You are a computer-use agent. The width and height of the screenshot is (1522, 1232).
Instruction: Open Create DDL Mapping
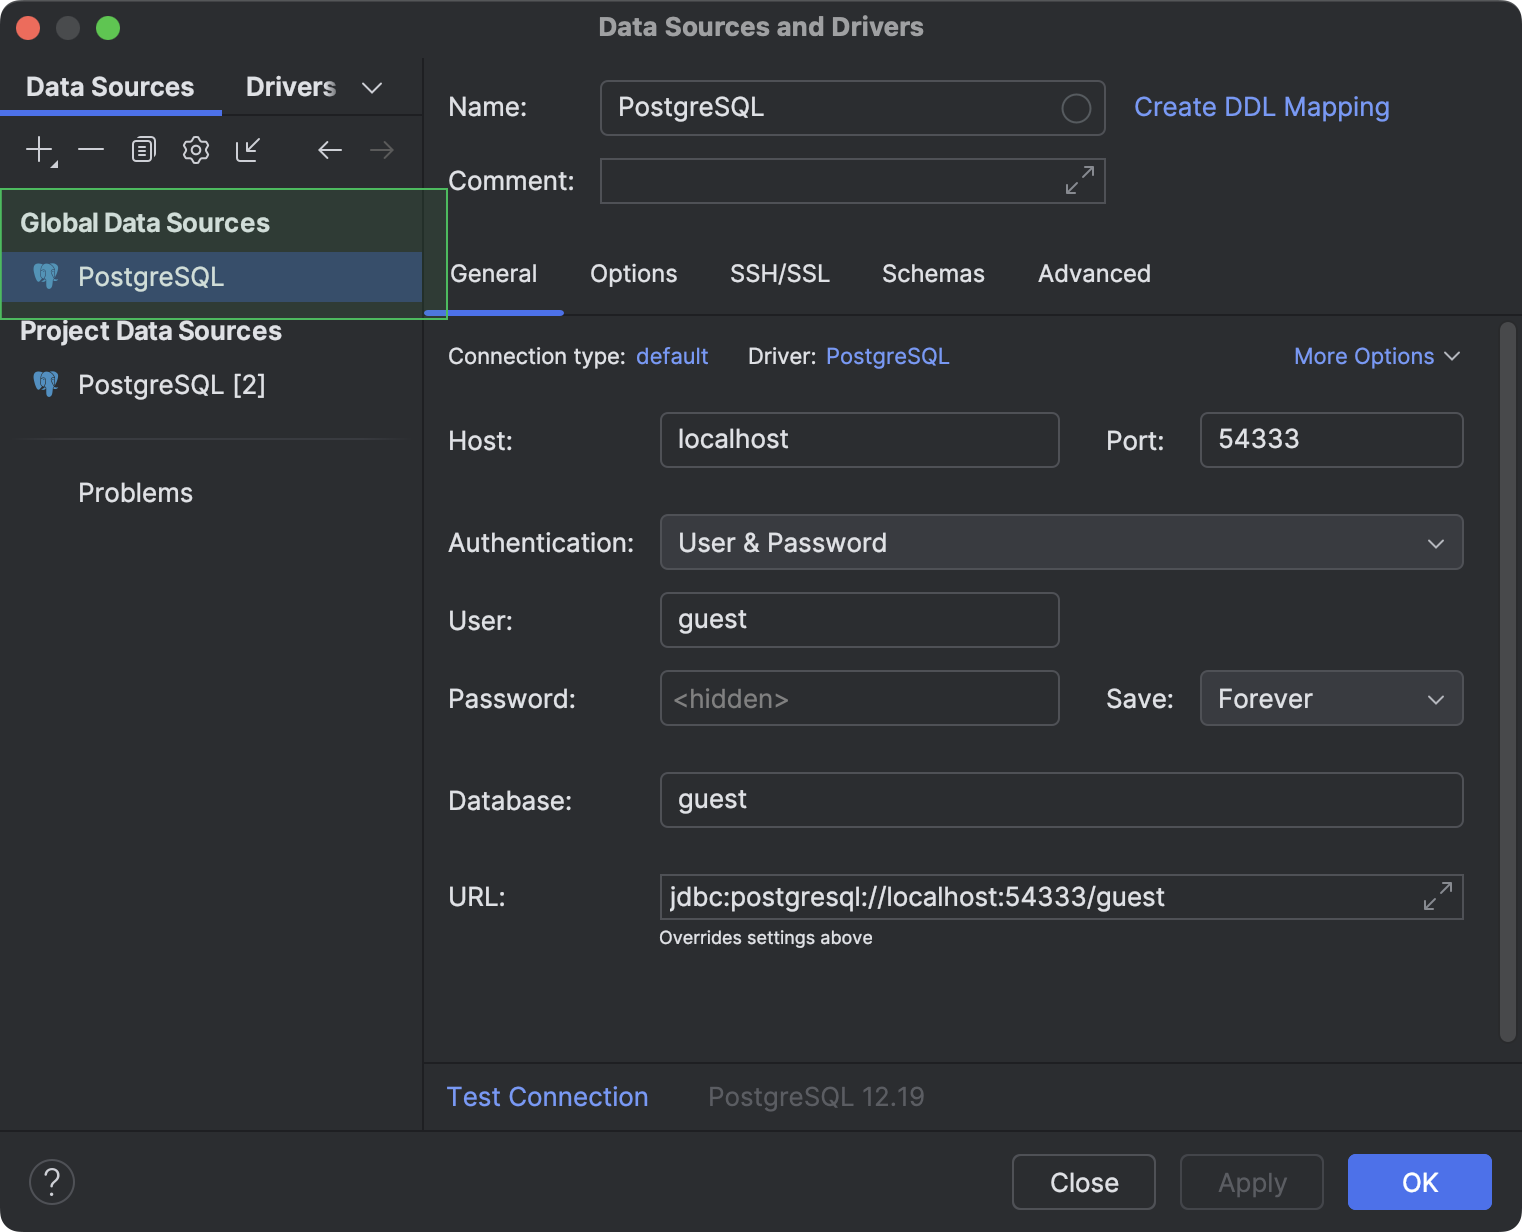1261,107
